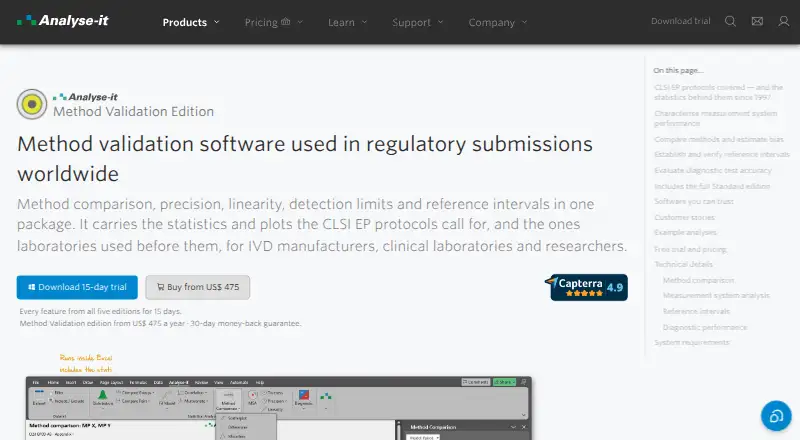Open Method comparison sub-link in sidebar
This screenshot has width=800, height=440.
pos(698,280)
